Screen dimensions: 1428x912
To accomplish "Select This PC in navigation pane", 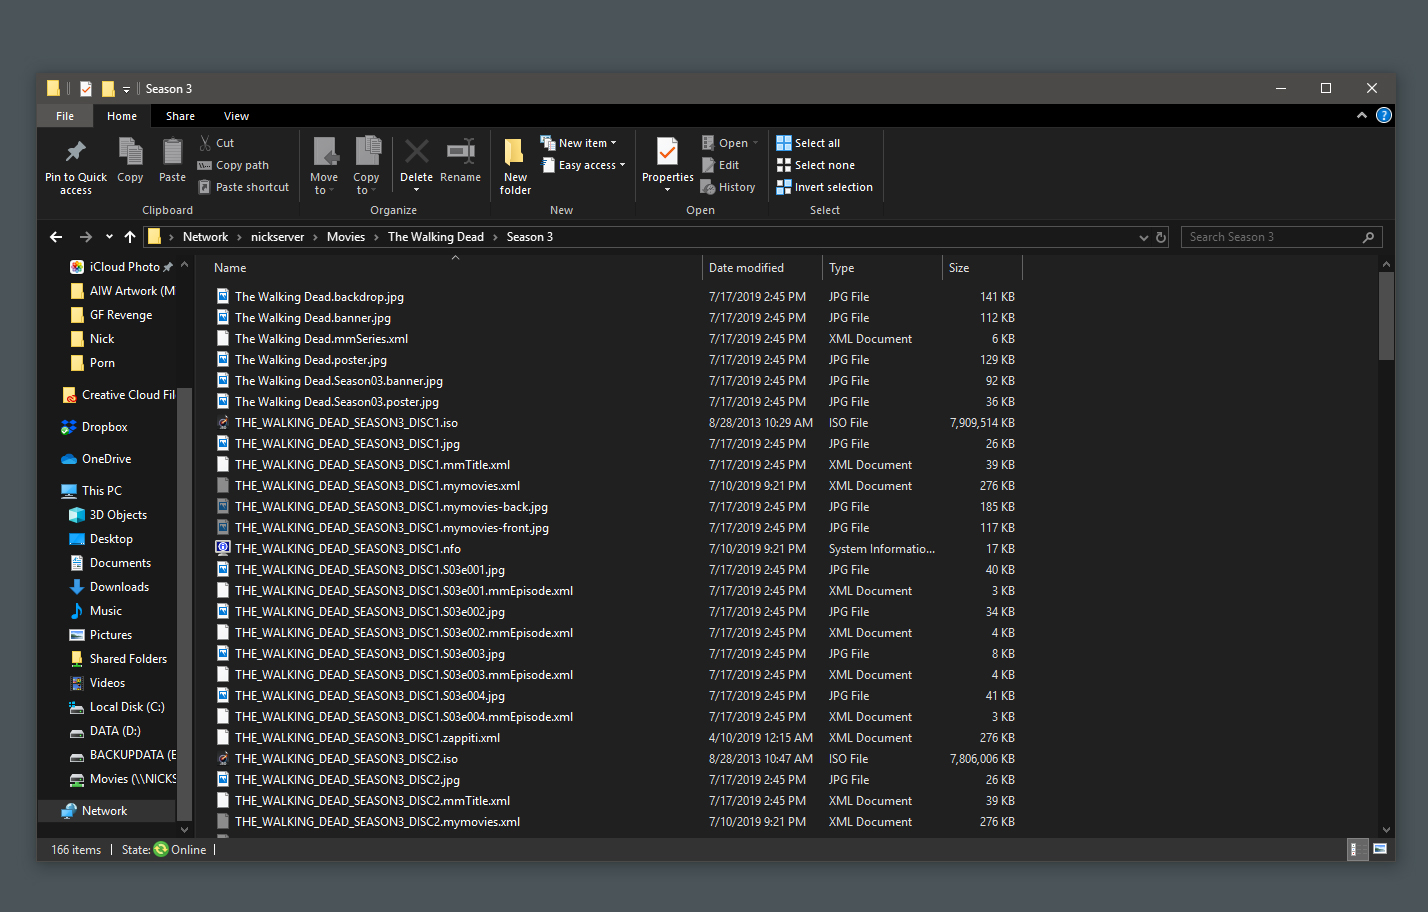I will (101, 491).
